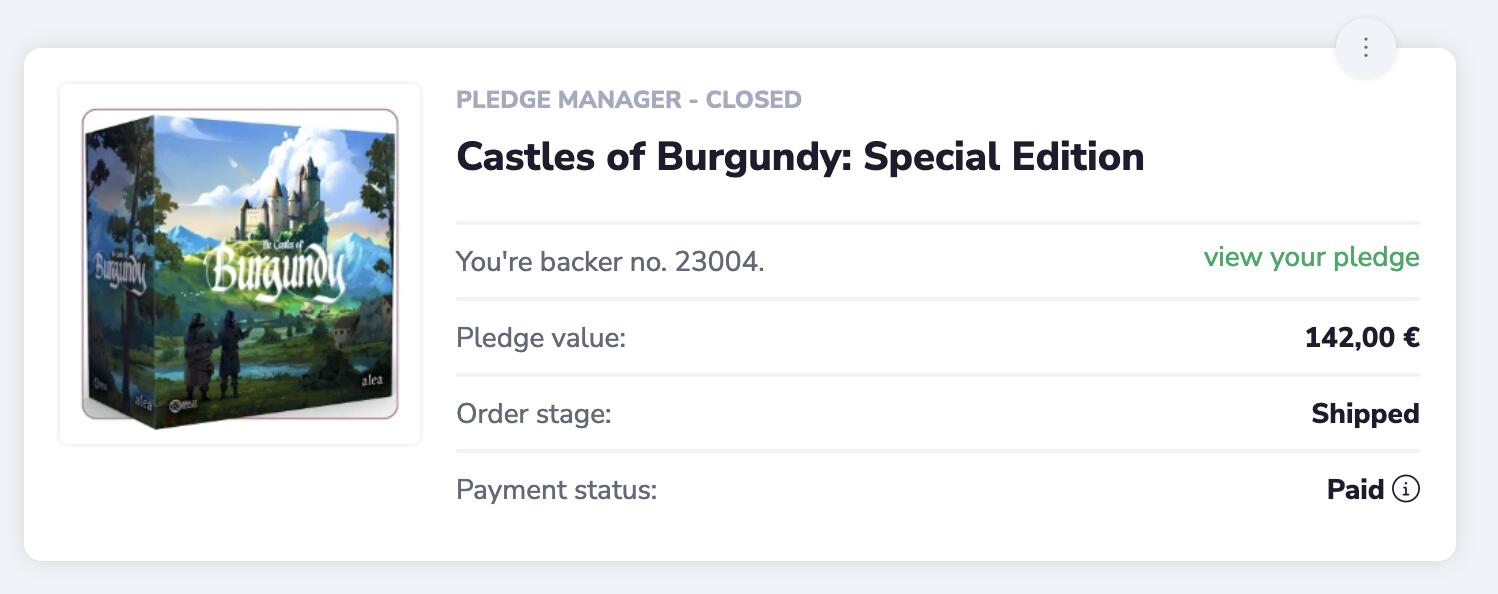Image resolution: width=1498 pixels, height=594 pixels.
Task: Click the Castles of Burgundy box thumbnail
Action: (240, 264)
